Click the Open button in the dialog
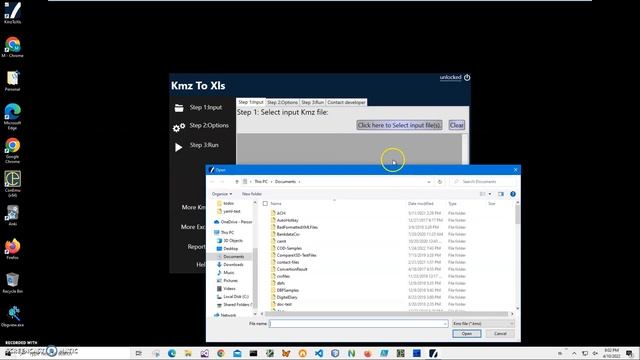Viewport: 640px width, 360px height. (467, 333)
